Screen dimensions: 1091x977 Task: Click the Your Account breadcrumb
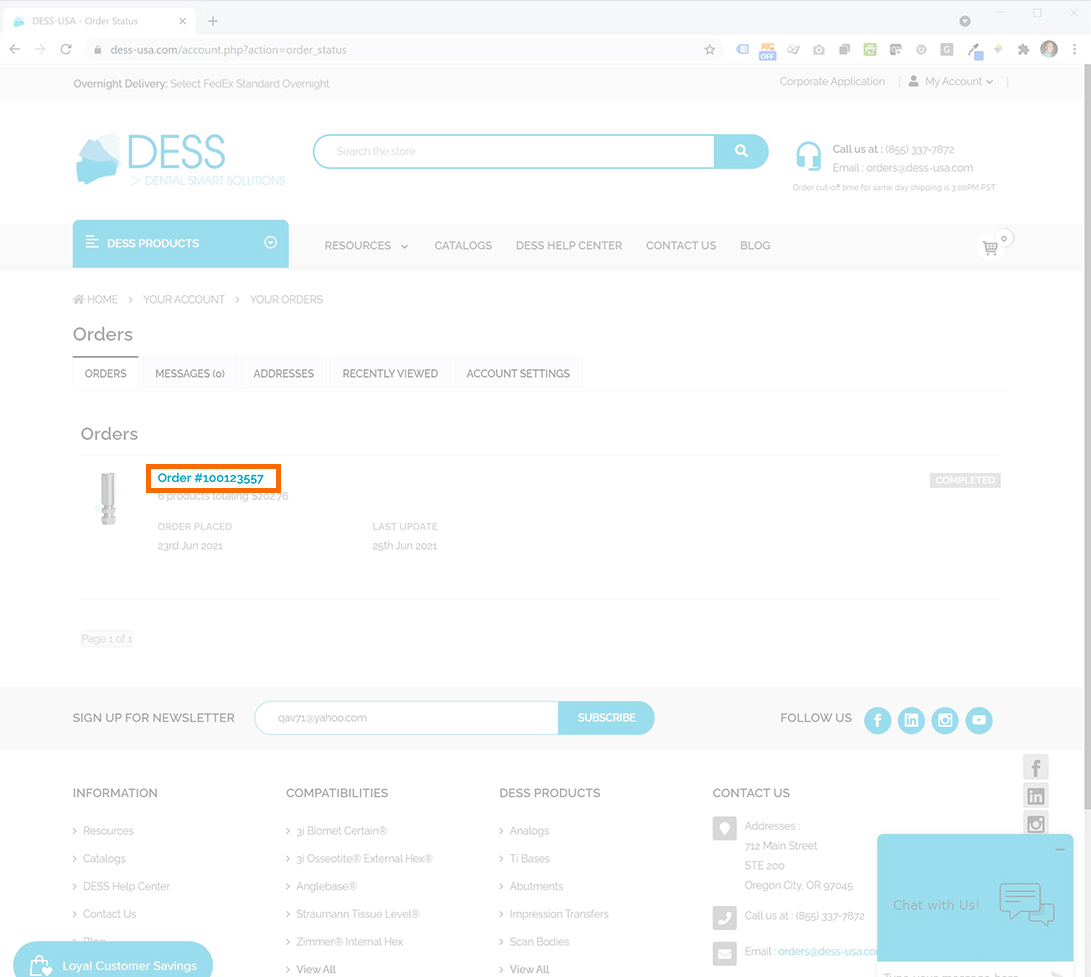coord(184,299)
